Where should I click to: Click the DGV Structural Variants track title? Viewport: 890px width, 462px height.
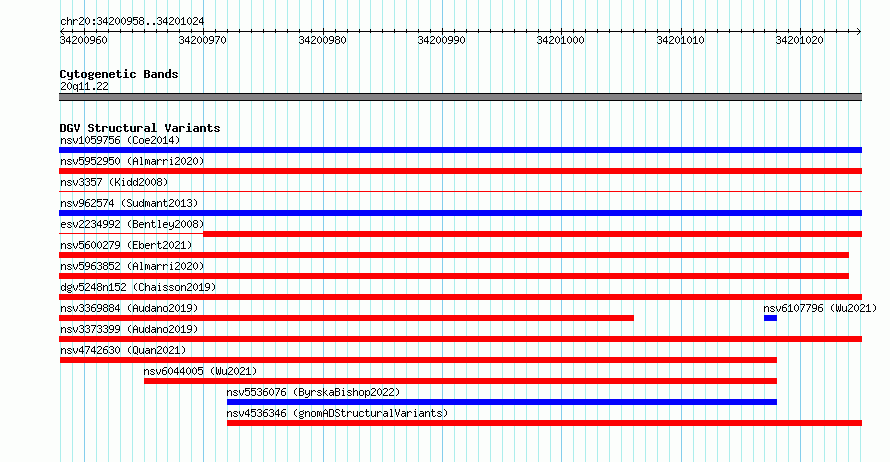(x=140, y=128)
